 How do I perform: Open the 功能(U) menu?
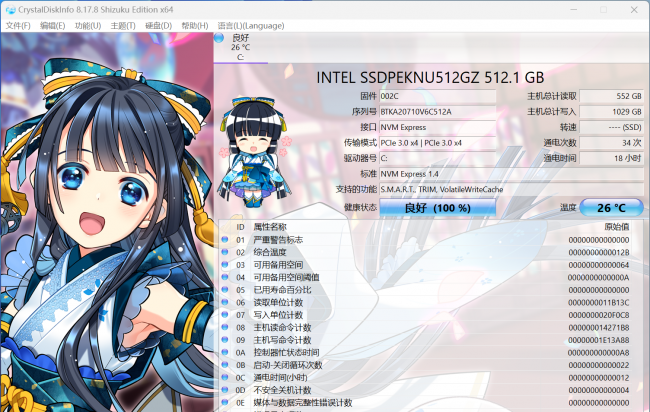pyautogui.click(x=87, y=26)
